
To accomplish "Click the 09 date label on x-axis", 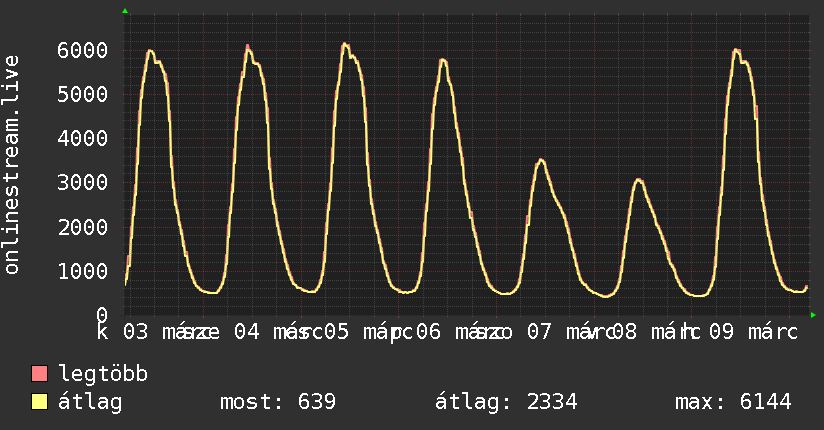I will tap(721, 332).
